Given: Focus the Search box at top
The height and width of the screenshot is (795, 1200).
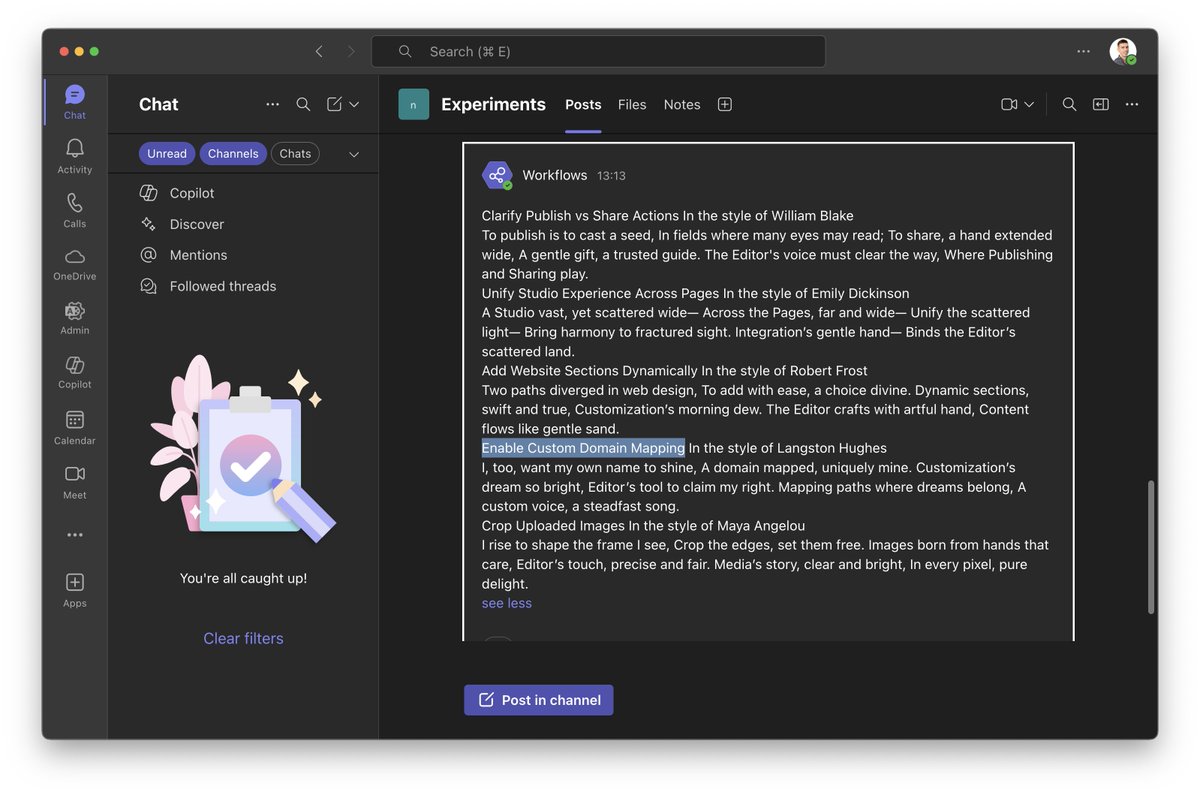Looking at the screenshot, I should (598, 51).
